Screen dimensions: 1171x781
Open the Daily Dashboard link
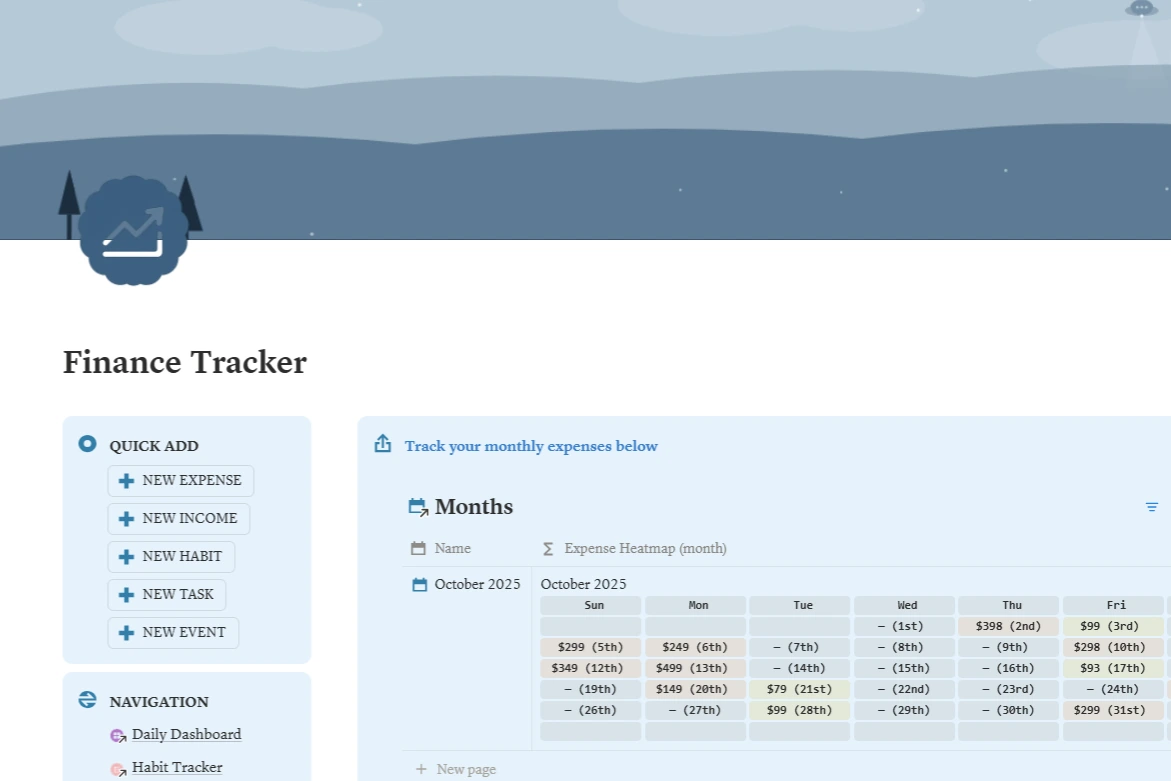click(186, 734)
